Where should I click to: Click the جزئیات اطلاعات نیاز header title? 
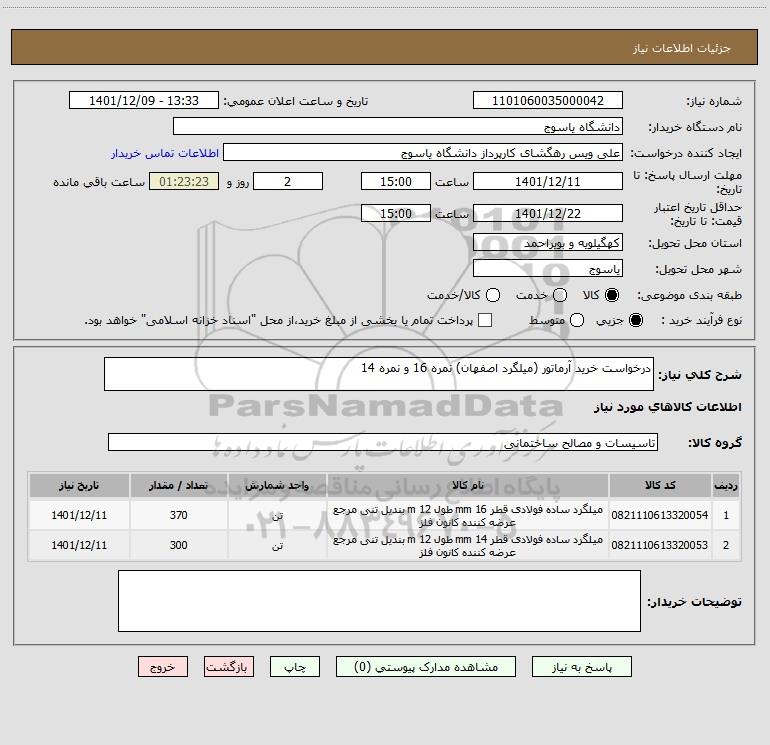click(x=682, y=48)
